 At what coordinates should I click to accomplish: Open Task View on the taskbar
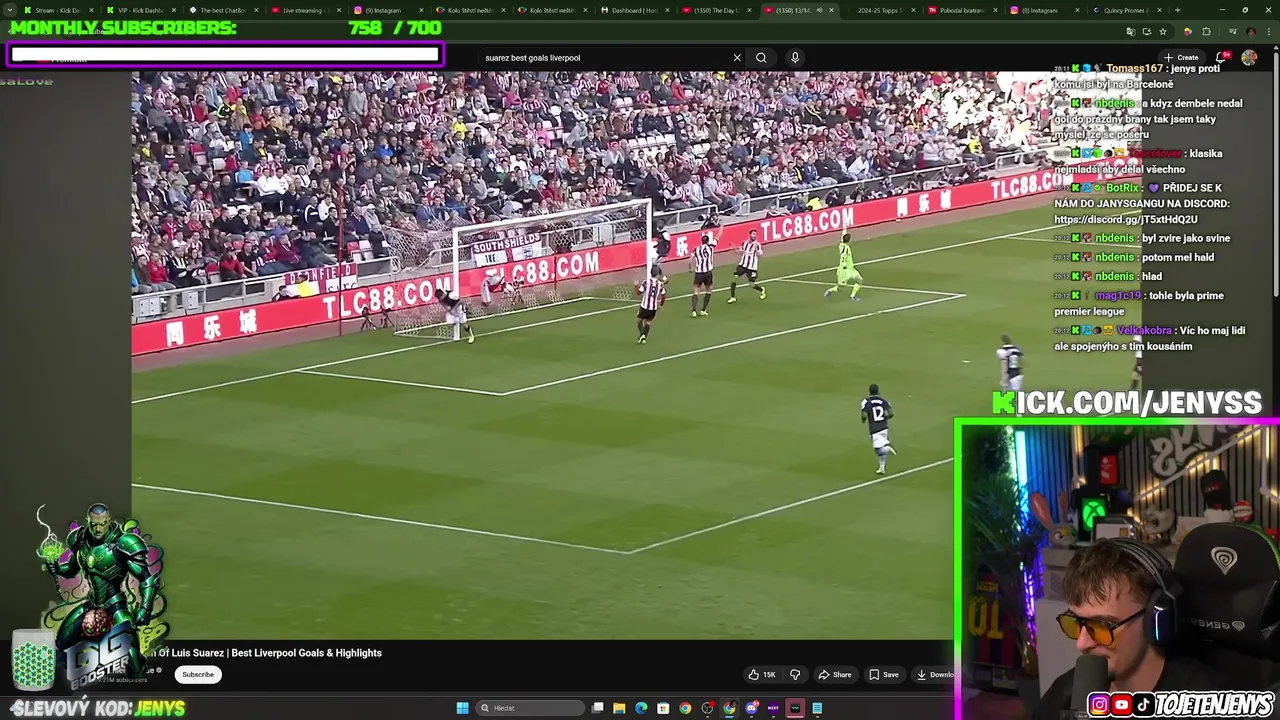[597, 708]
